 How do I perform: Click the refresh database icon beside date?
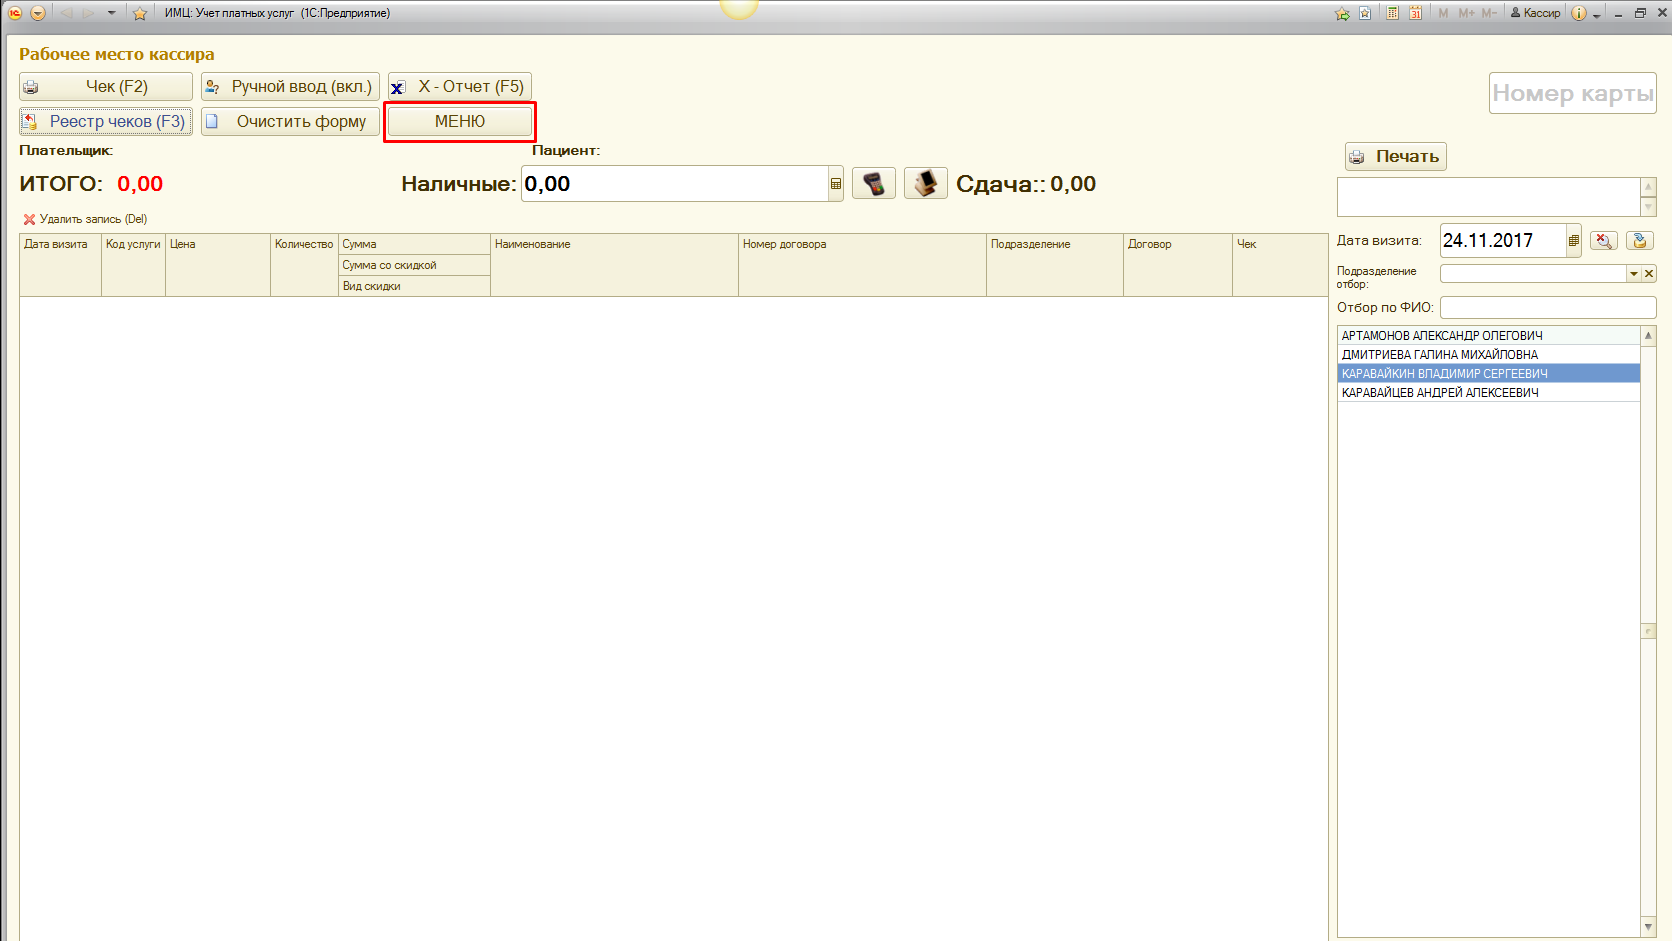click(x=1639, y=240)
